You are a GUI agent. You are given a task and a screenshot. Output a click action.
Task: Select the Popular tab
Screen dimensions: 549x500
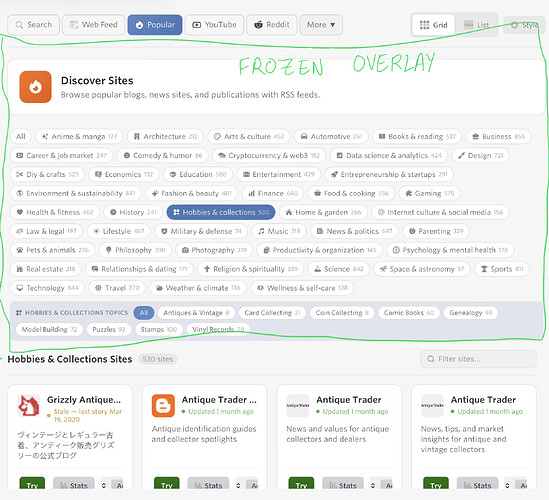point(155,25)
